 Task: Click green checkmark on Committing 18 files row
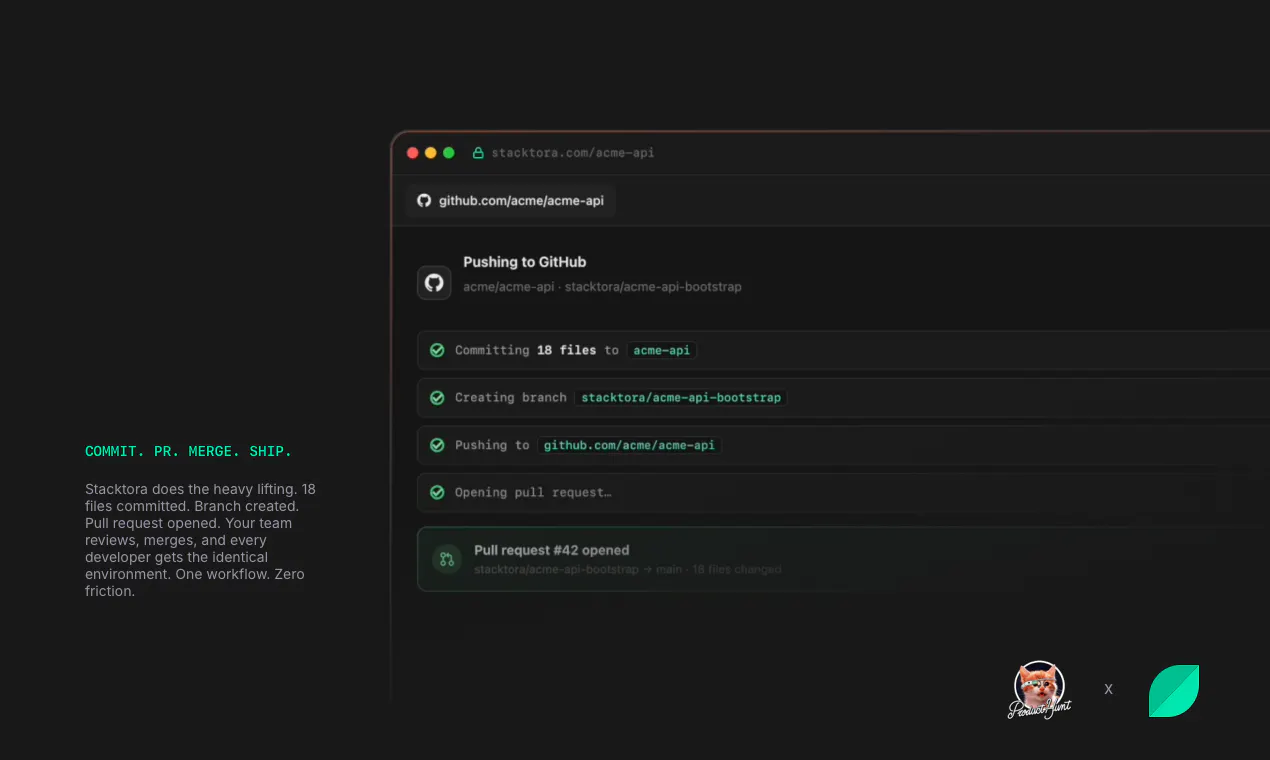click(437, 350)
